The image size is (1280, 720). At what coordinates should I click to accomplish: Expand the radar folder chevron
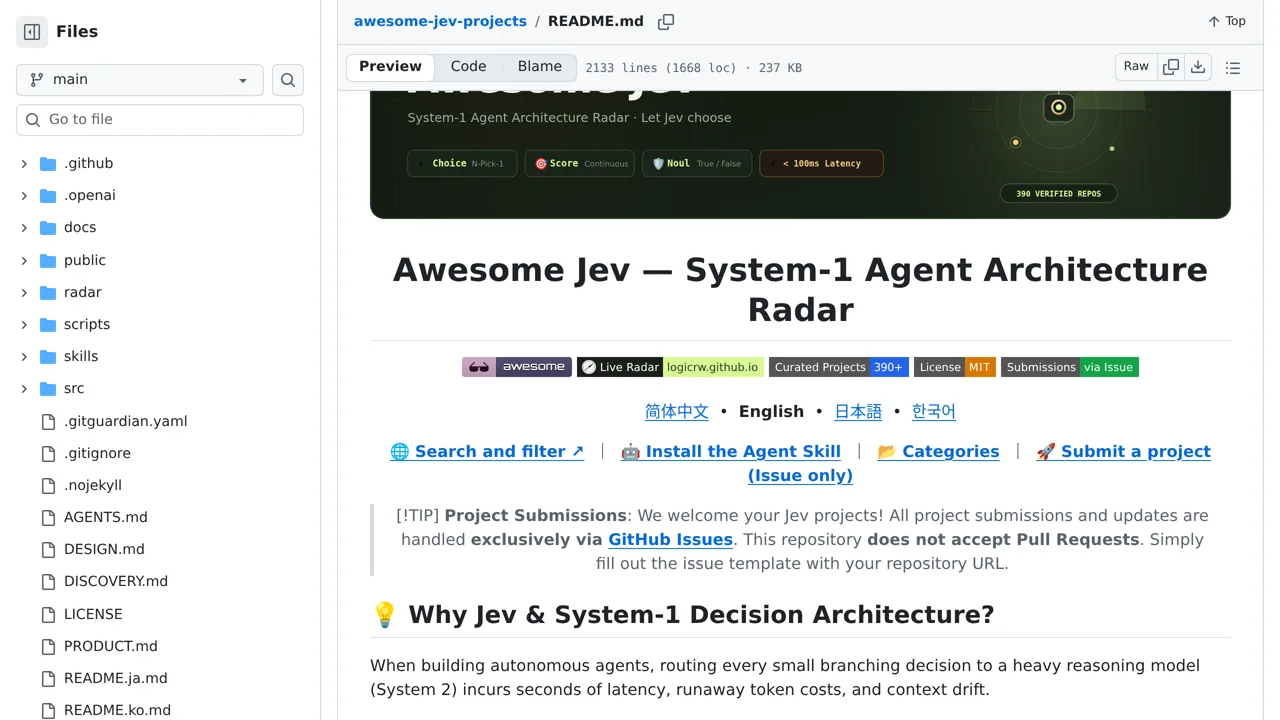[24, 293]
